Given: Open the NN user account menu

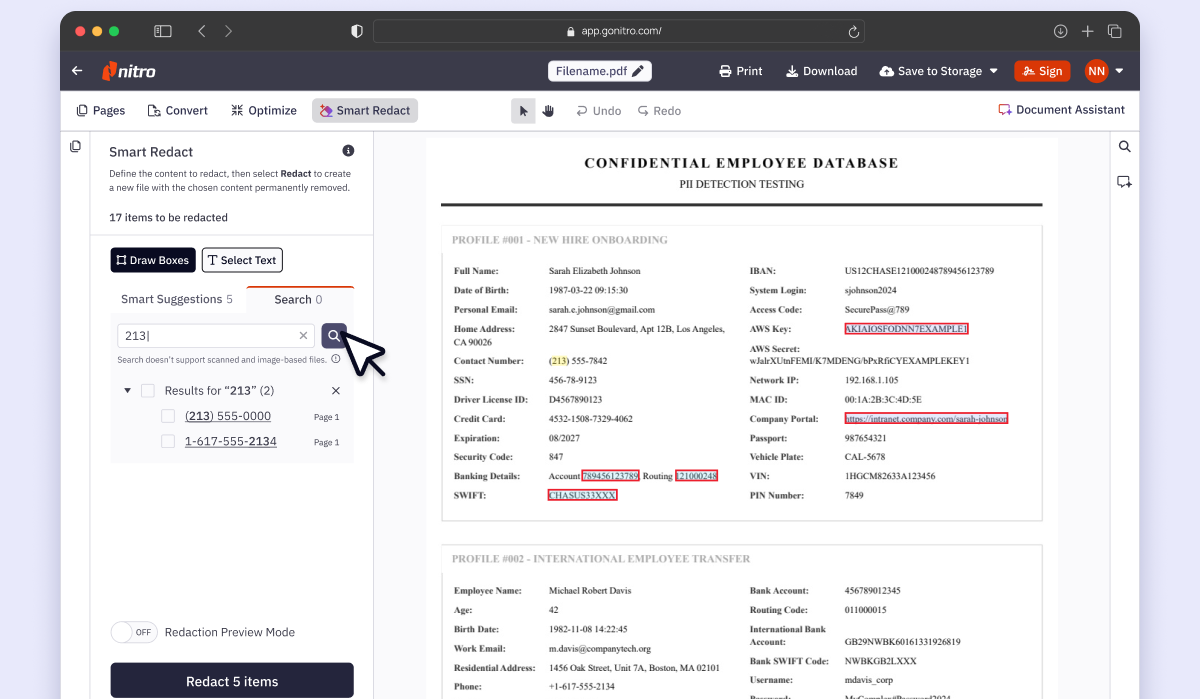Looking at the screenshot, I should tap(1104, 71).
